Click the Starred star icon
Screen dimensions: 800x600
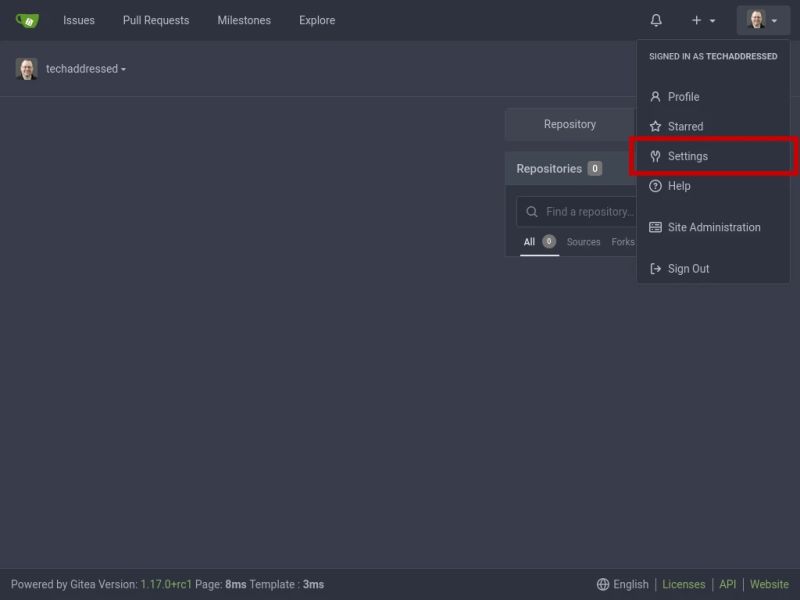tap(656, 126)
